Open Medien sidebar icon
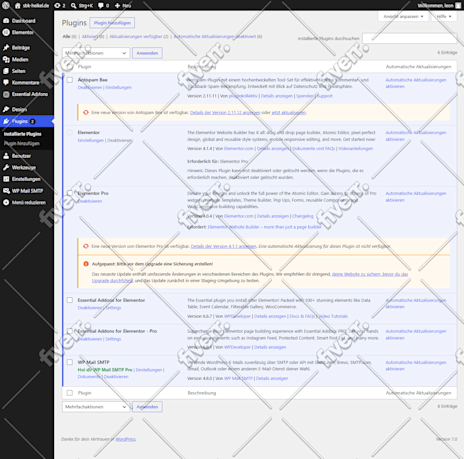Viewport: 464px width, 459px height. 6,59
